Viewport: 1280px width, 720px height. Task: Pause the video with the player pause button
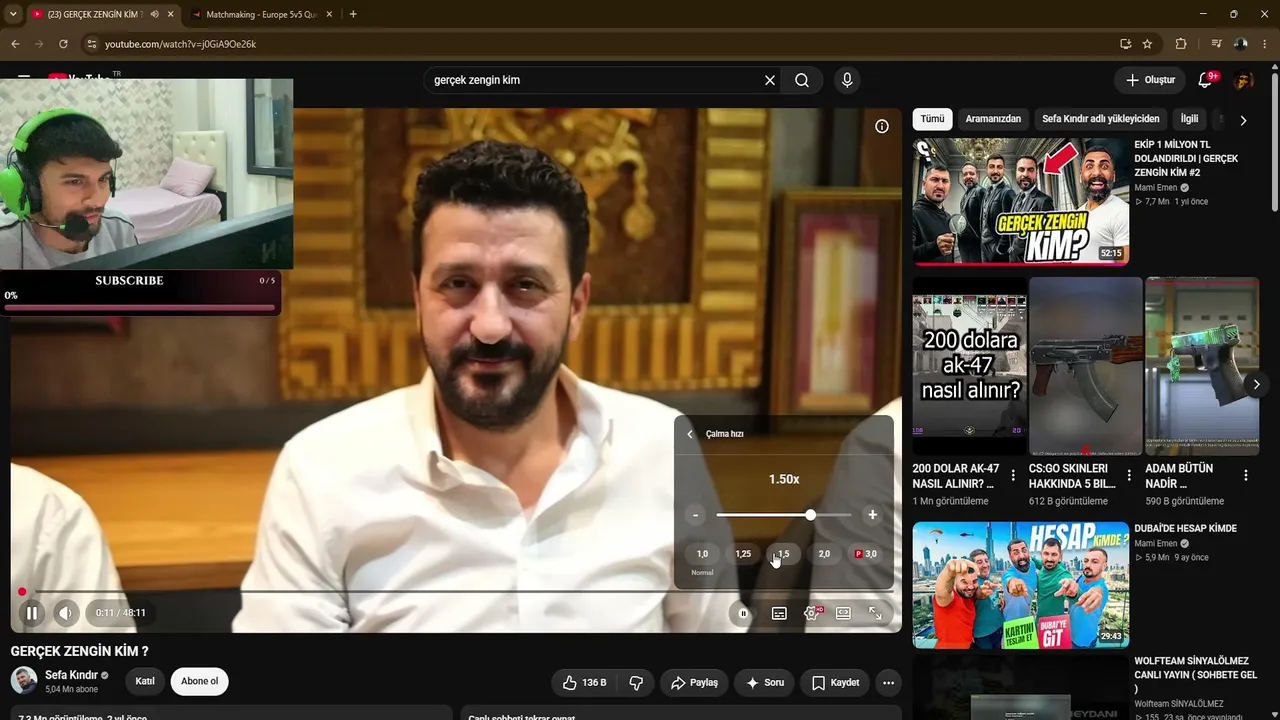31,613
